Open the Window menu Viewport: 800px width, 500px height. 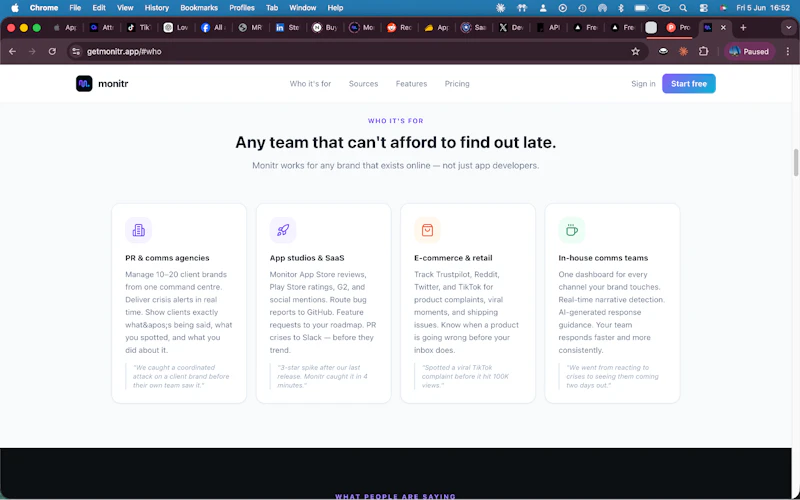click(303, 8)
